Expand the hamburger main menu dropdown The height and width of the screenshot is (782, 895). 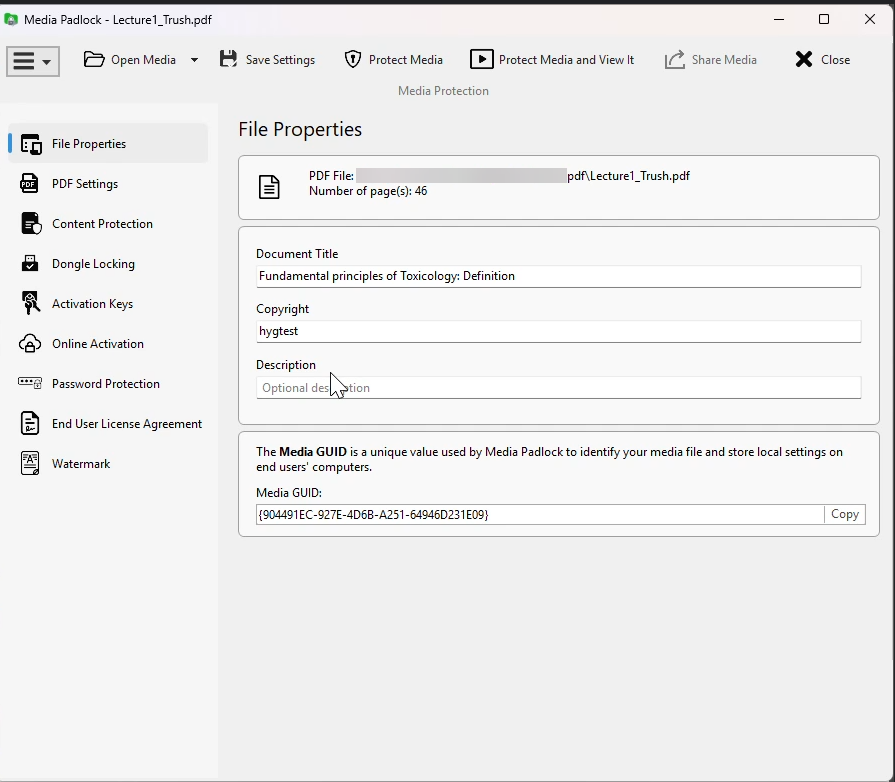33,61
